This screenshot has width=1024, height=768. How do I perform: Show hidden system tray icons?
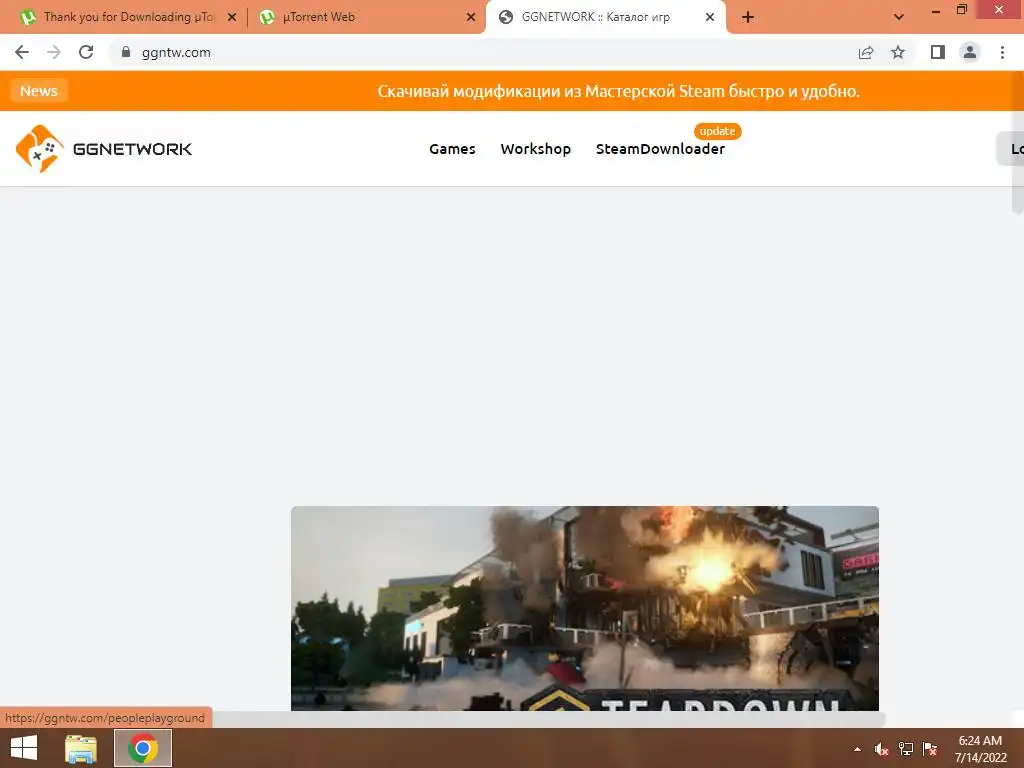857,749
